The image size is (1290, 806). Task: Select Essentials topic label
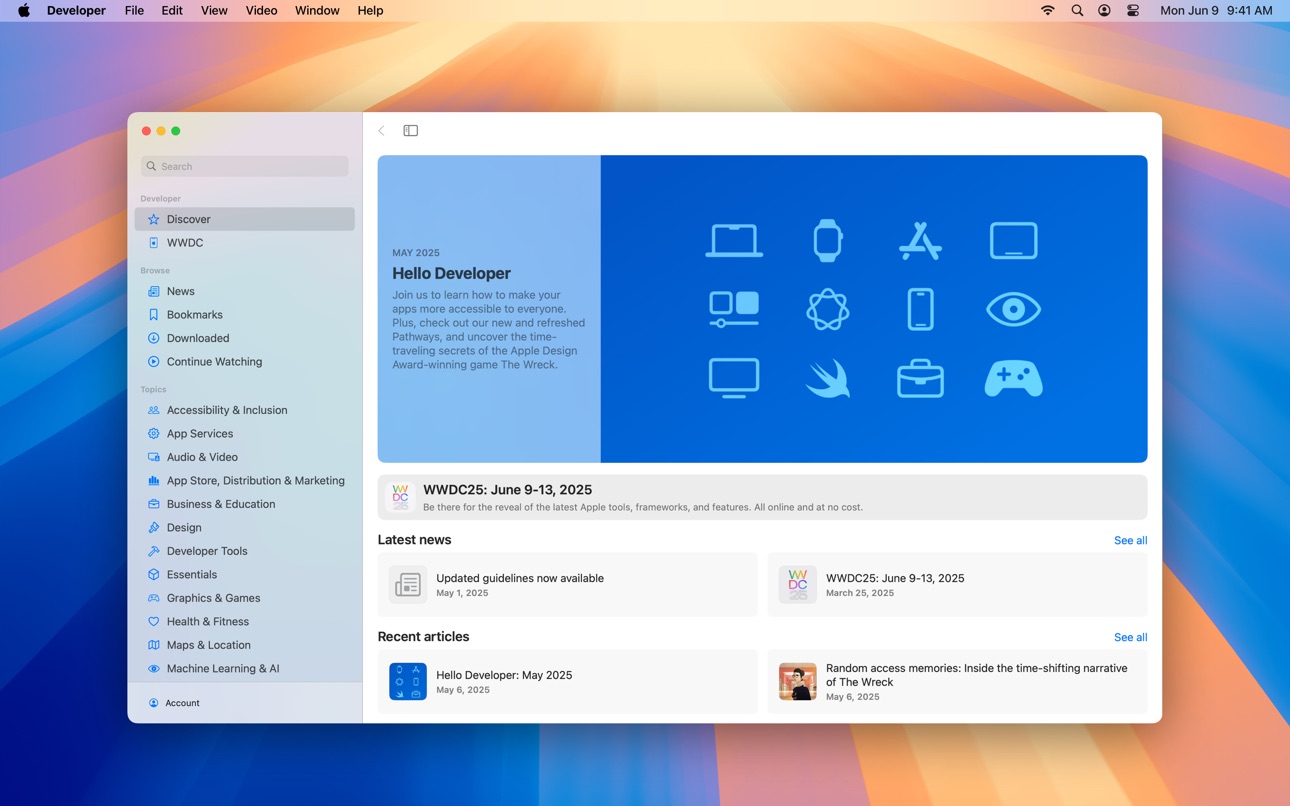(x=192, y=575)
